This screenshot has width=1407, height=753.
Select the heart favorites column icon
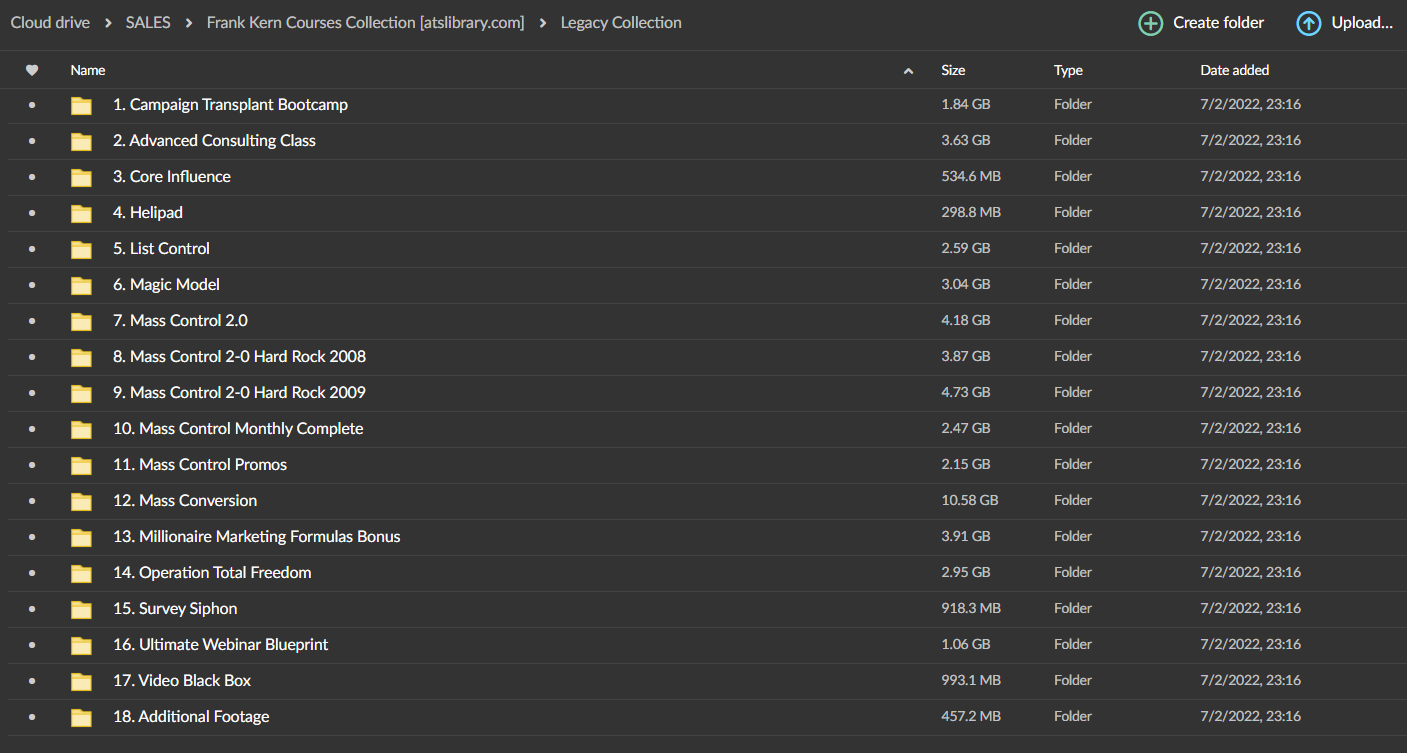(x=32, y=70)
